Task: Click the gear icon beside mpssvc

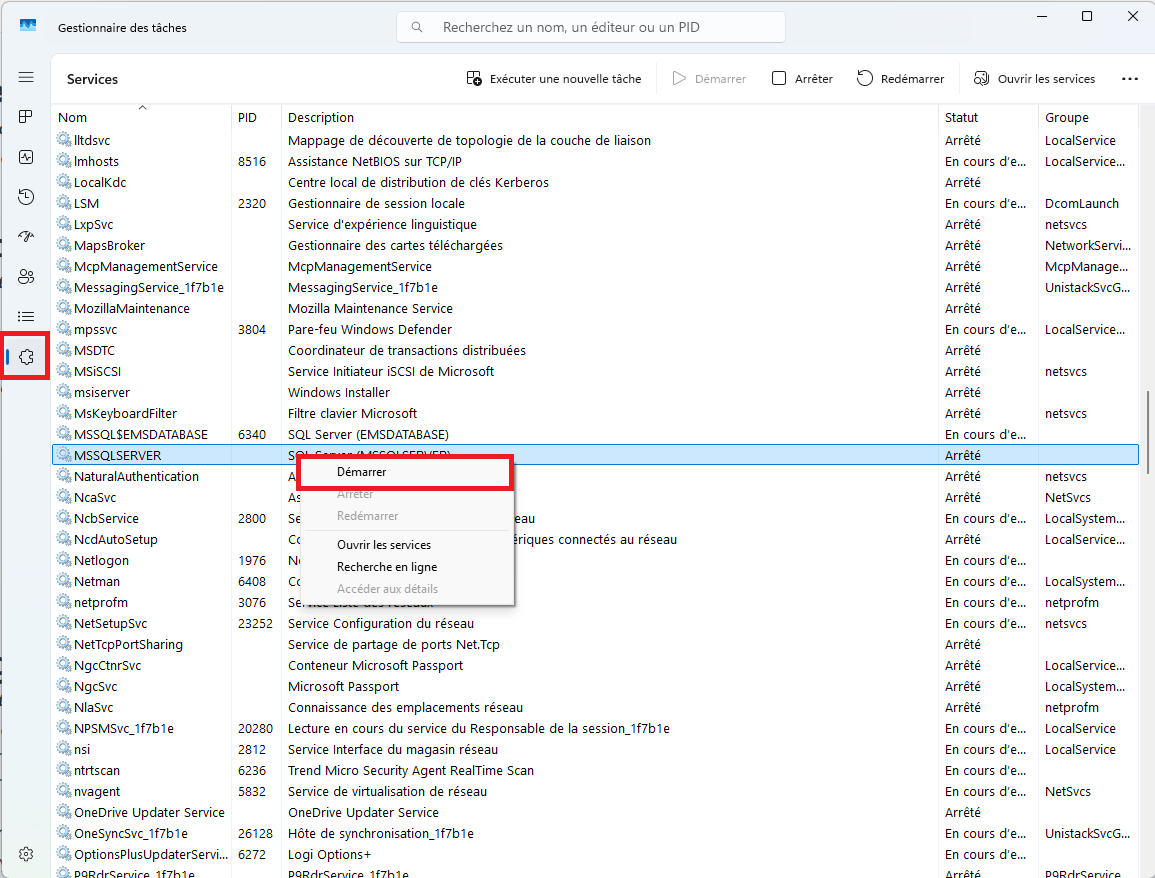Action: point(64,329)
